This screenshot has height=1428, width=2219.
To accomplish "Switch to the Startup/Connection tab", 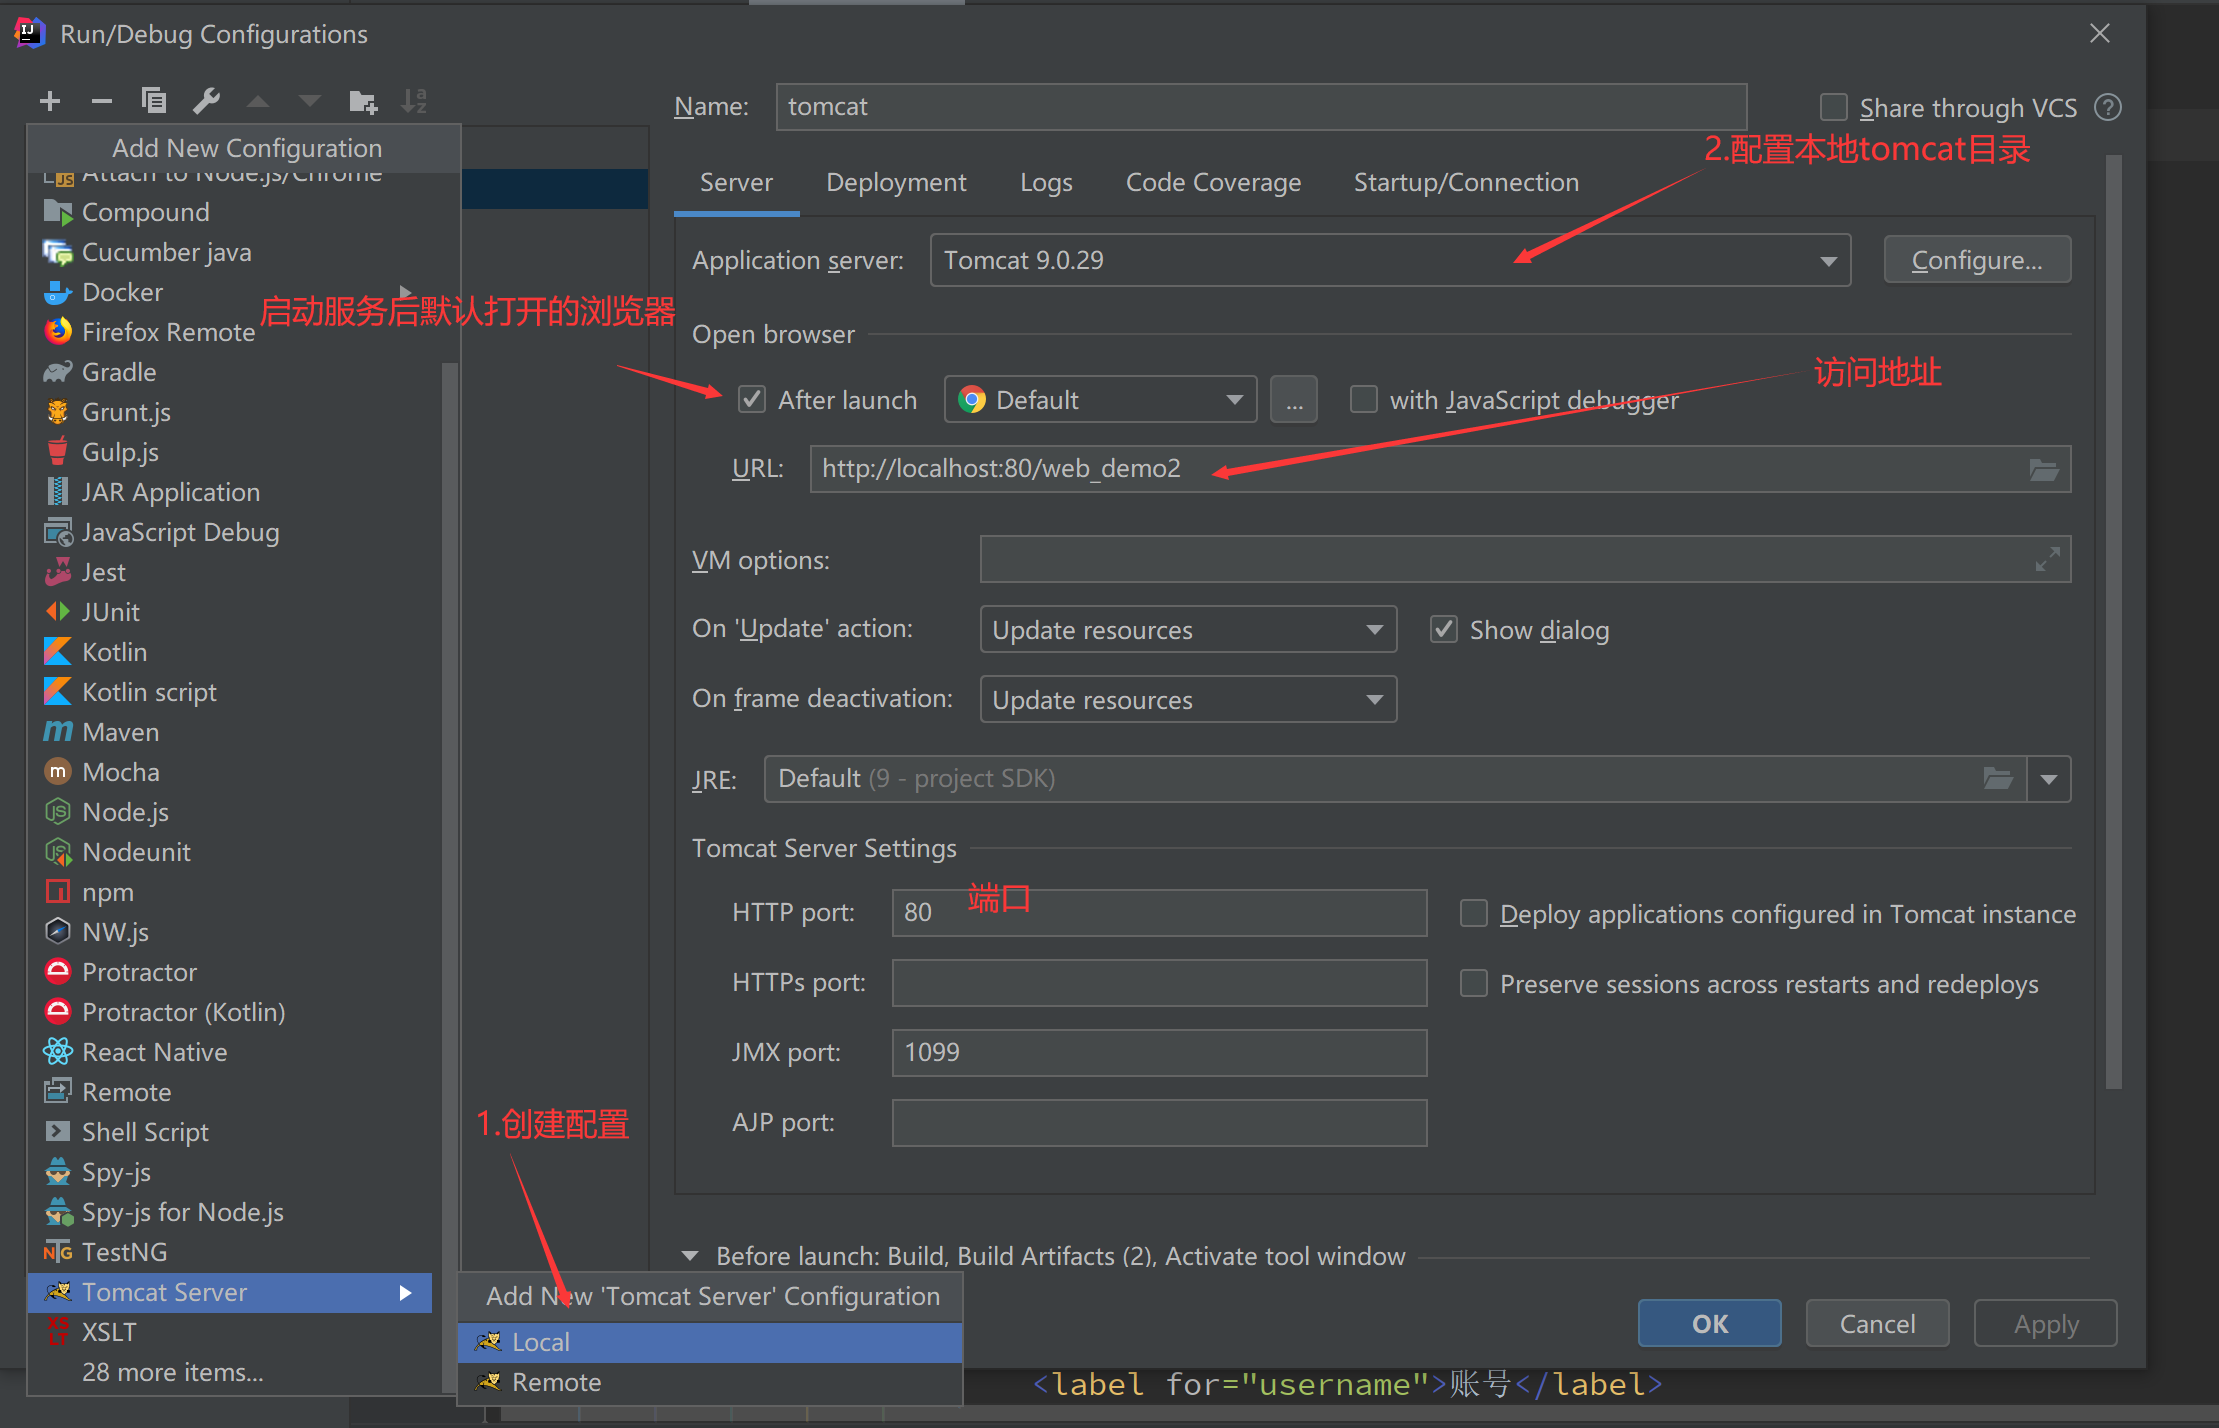I will click(1466, 183).
